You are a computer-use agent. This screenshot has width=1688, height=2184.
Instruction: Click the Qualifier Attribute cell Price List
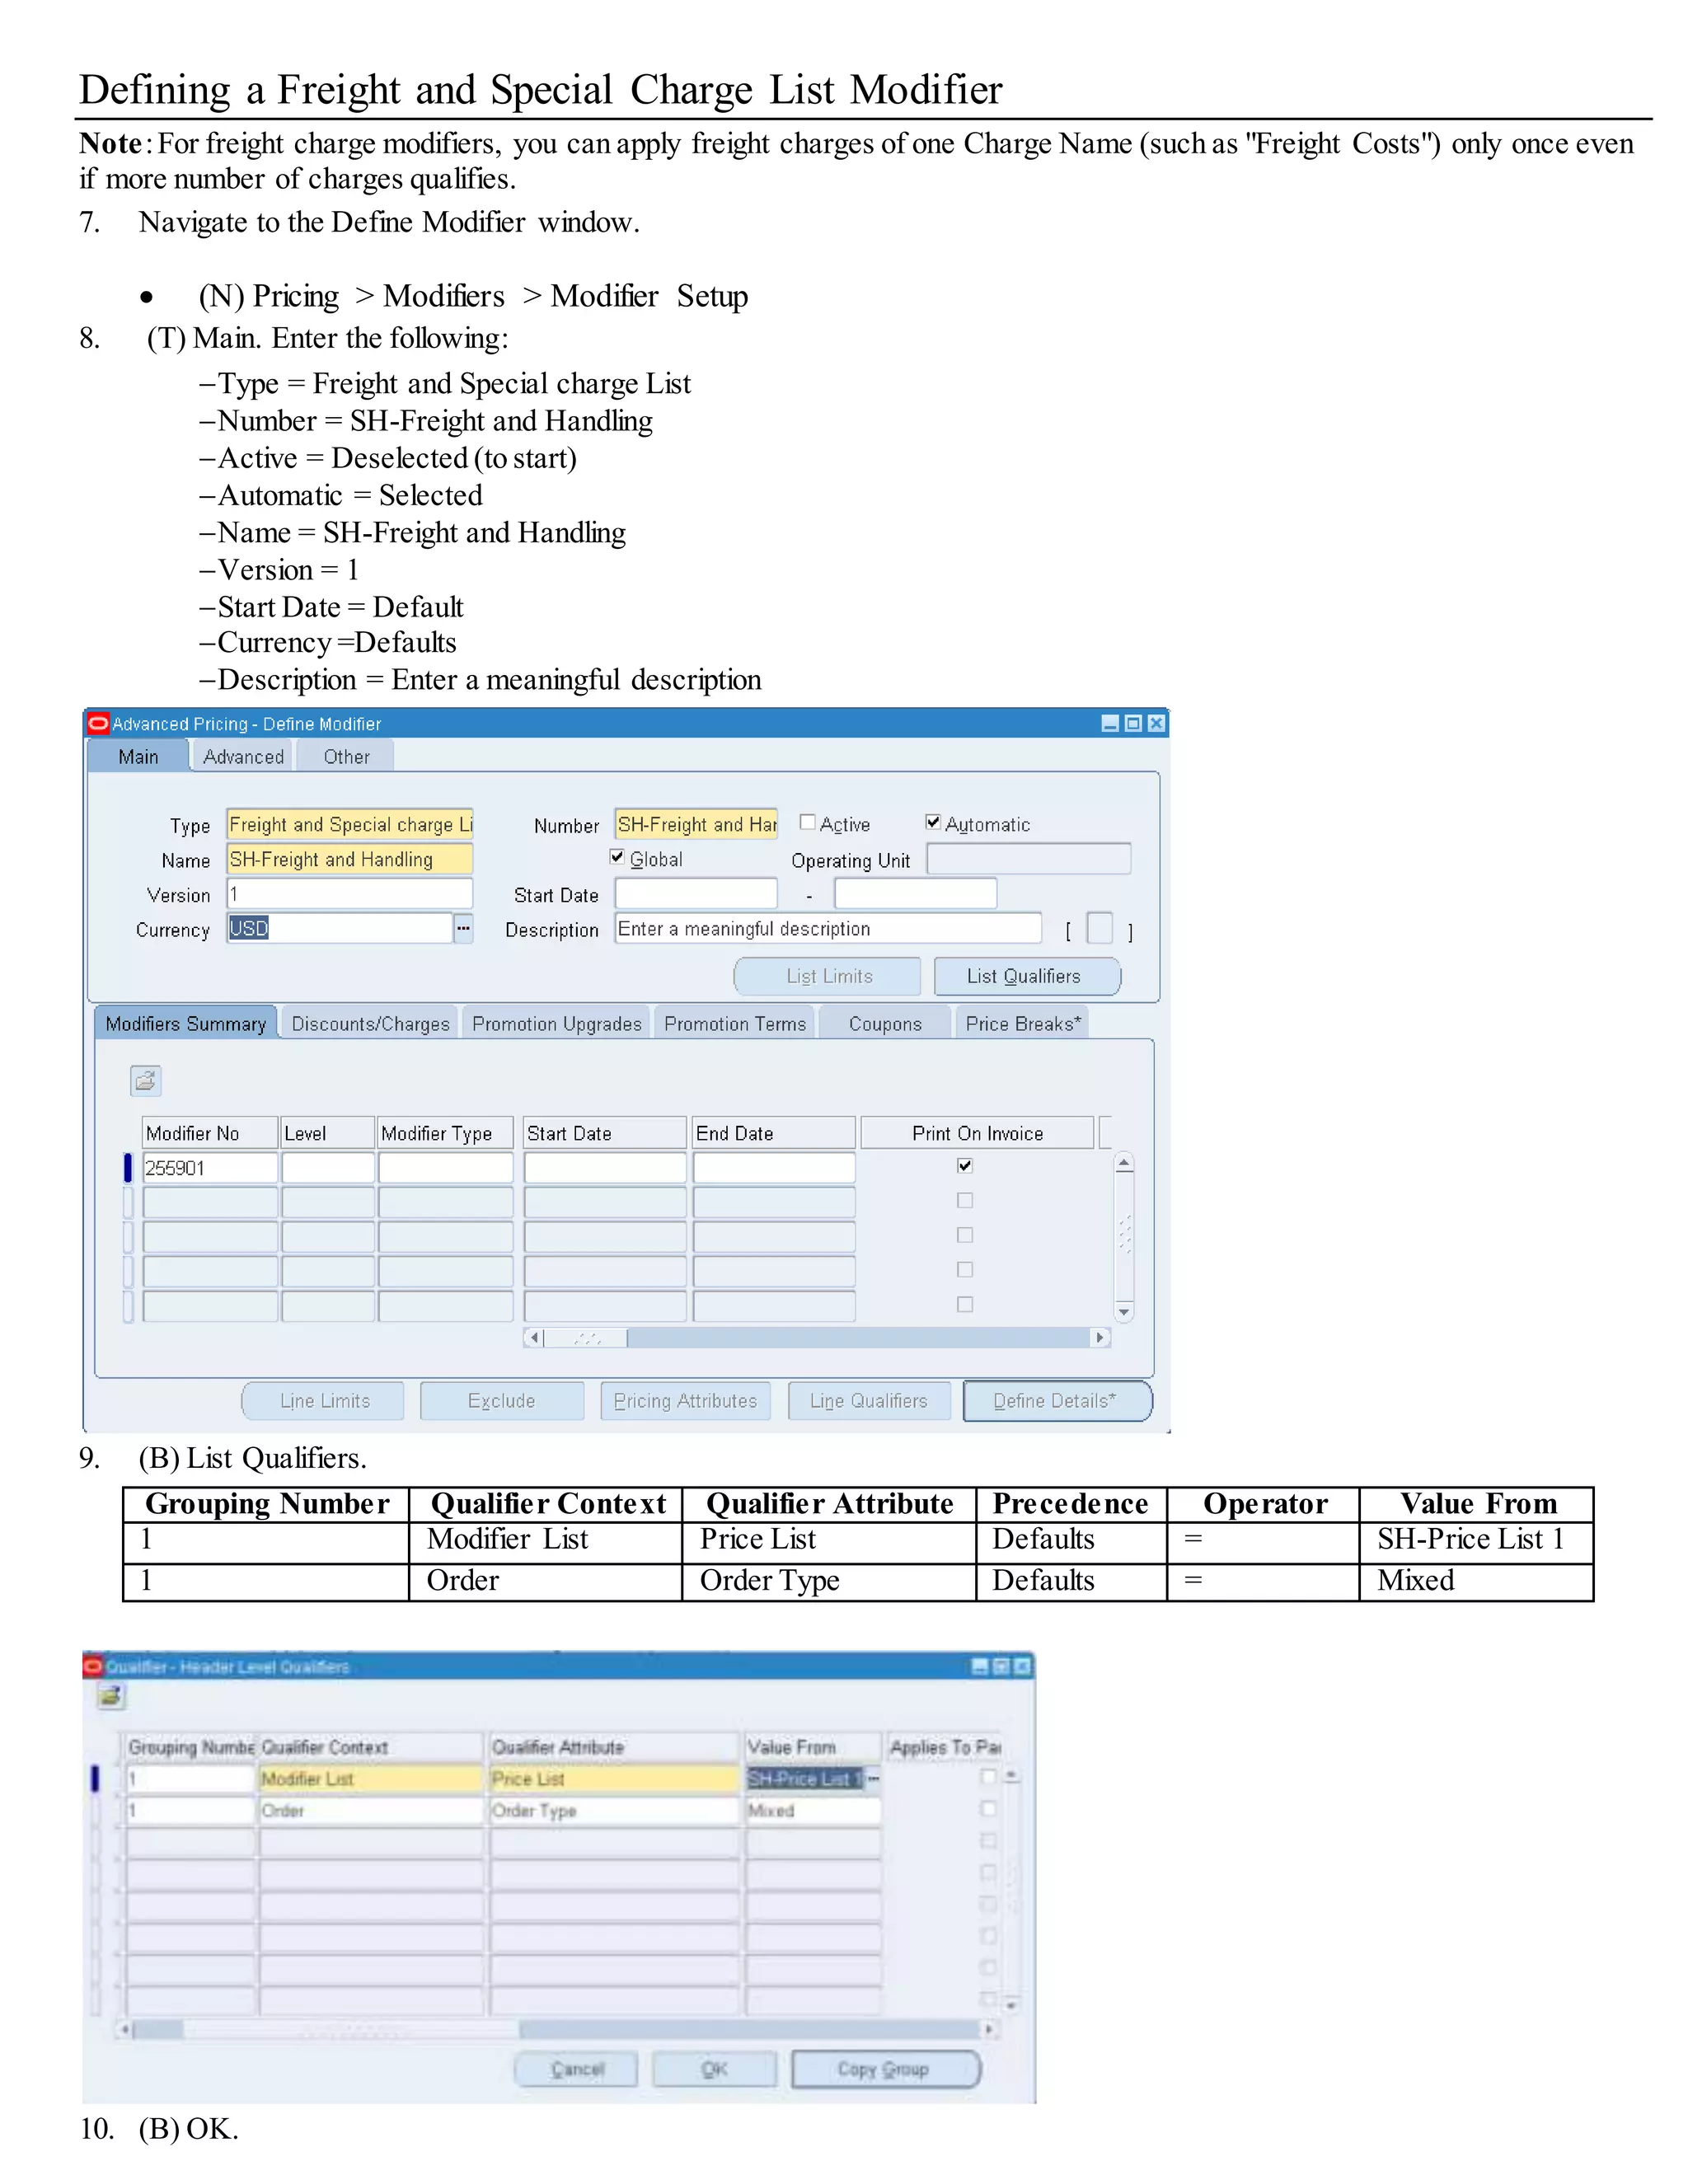pyautogui.click(x=614, y=1778)
